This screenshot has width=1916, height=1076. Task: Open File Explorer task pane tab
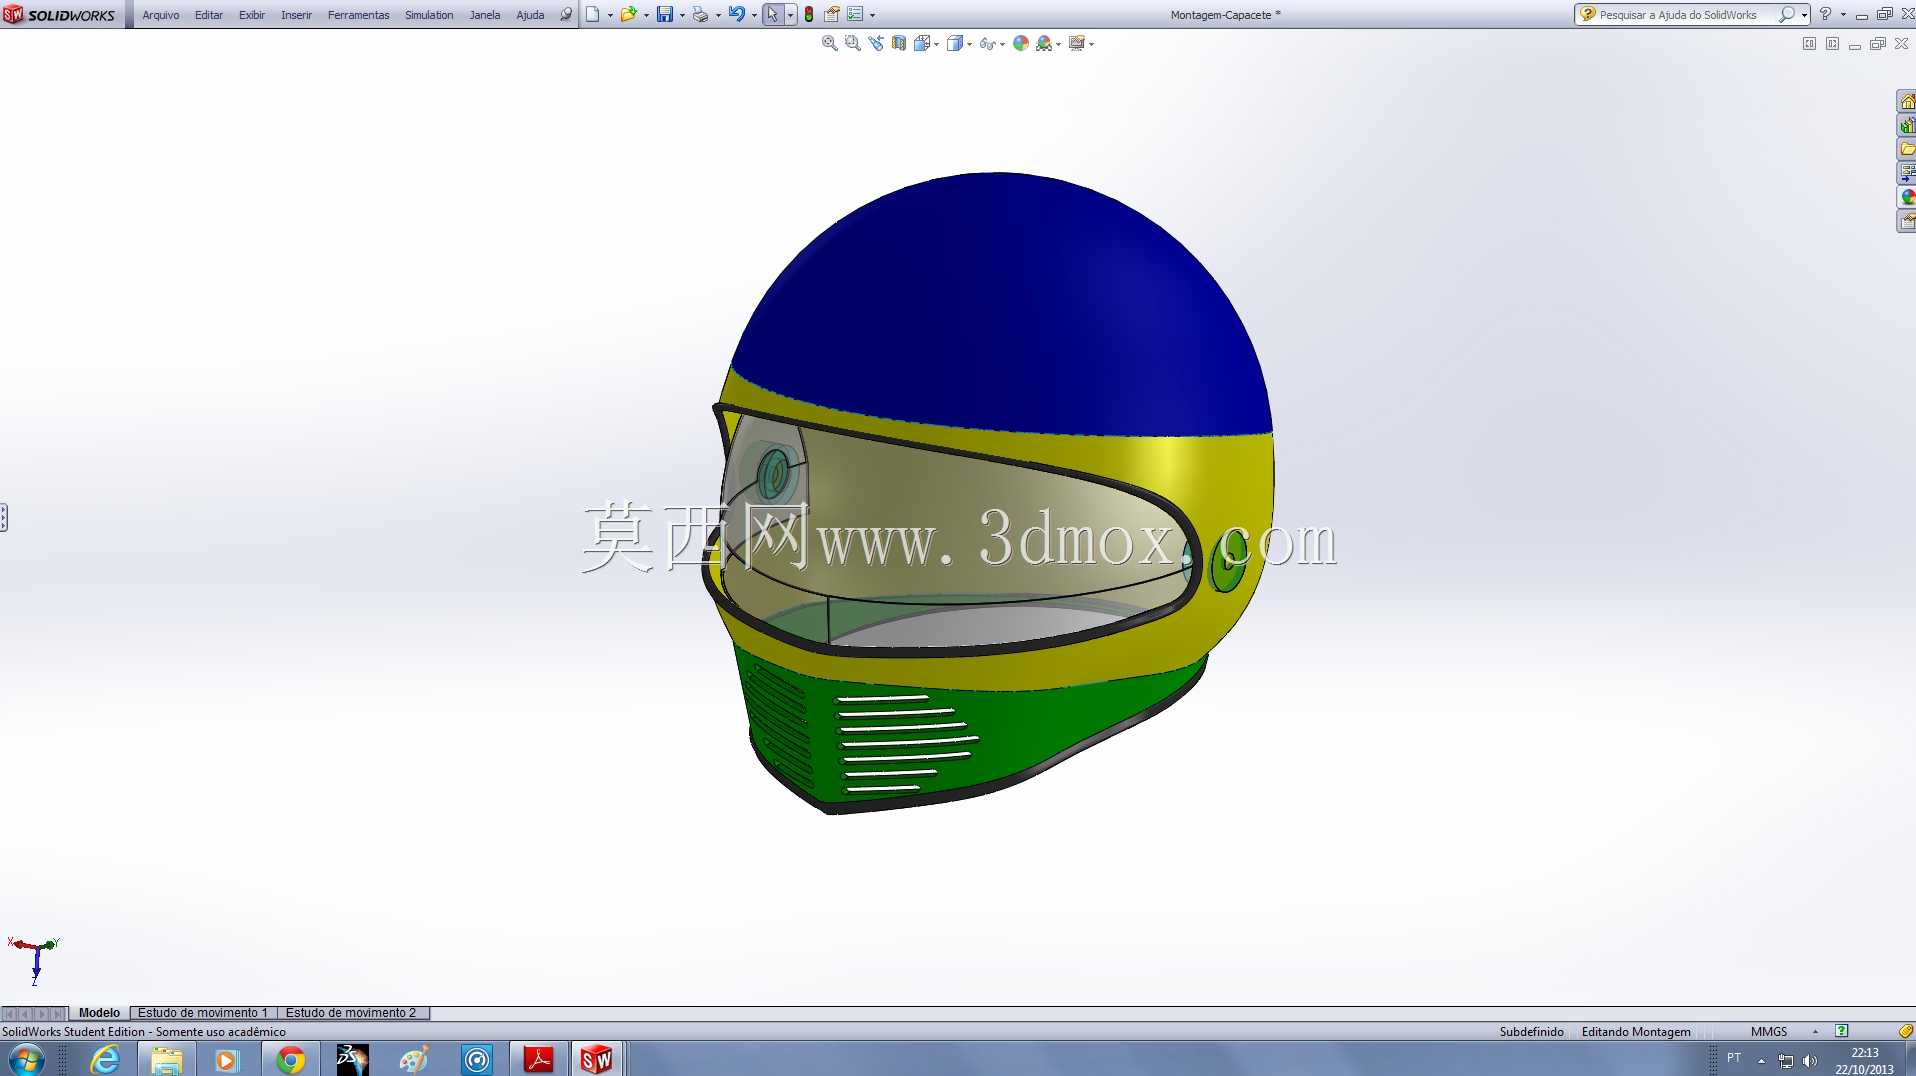point(1906,149)
